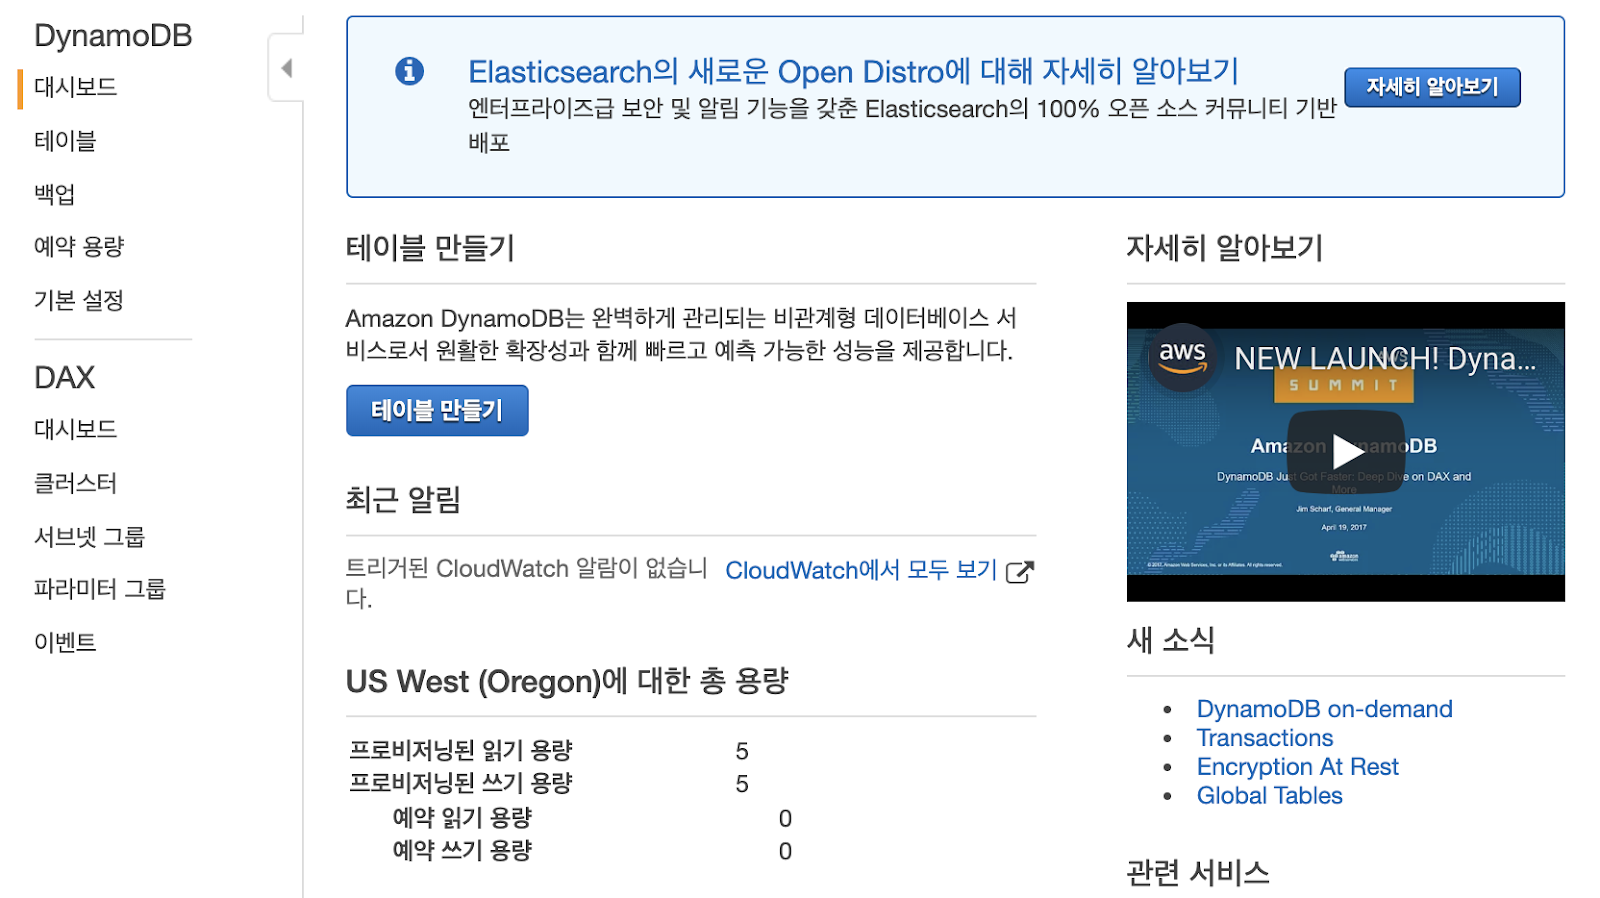
Task: Open CloudWatch에서 모두 보기 link
Action: (x=861, y=570)
